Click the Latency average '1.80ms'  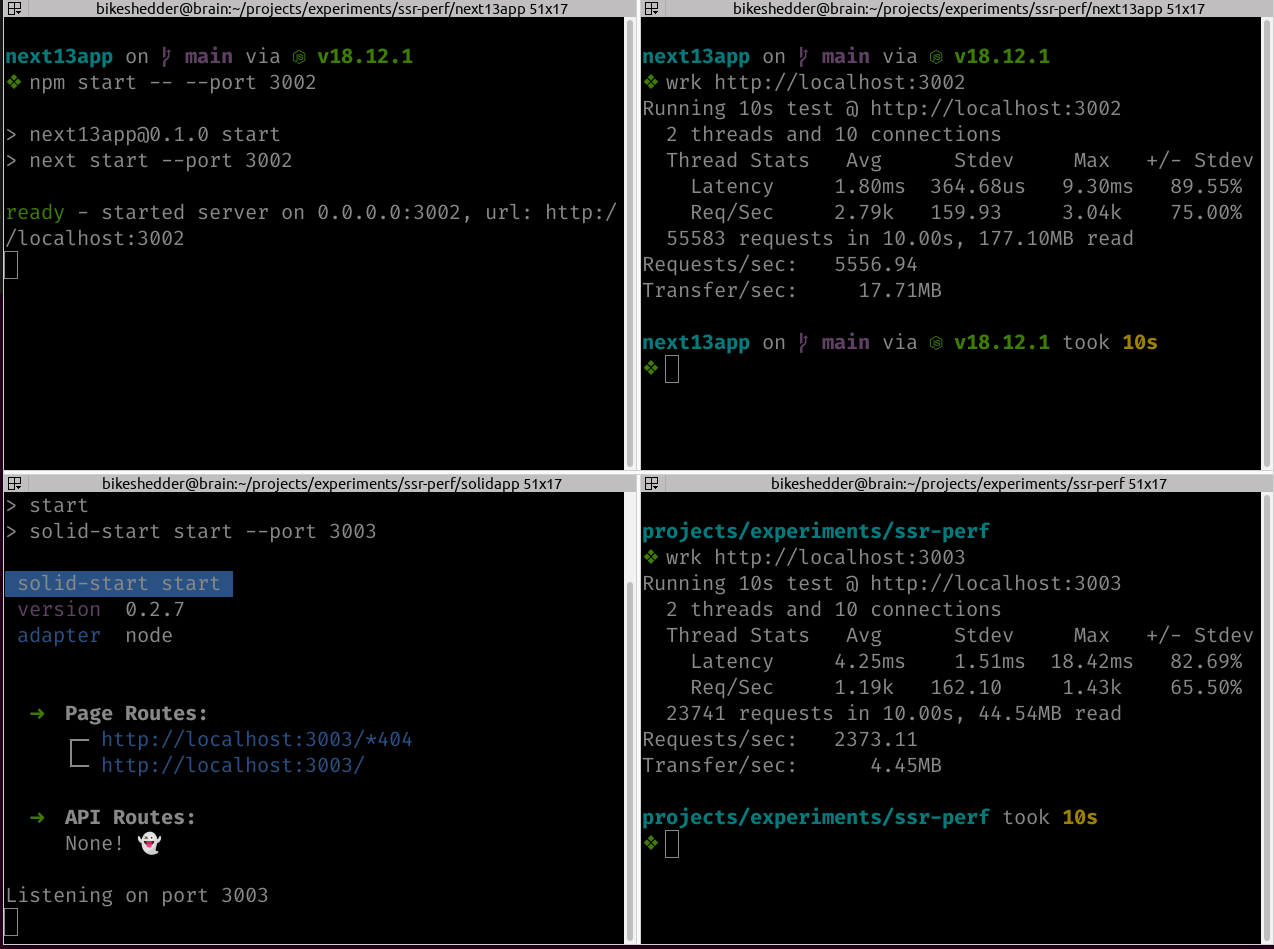click(x=870, y=187)
